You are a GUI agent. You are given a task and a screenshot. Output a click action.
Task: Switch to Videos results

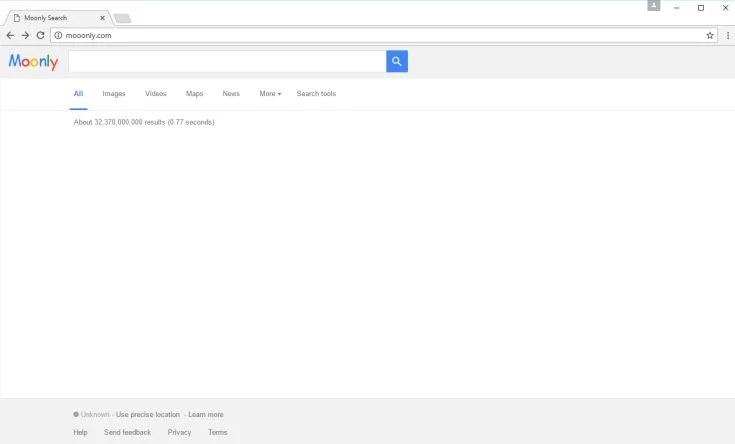[x=156, y=94]
